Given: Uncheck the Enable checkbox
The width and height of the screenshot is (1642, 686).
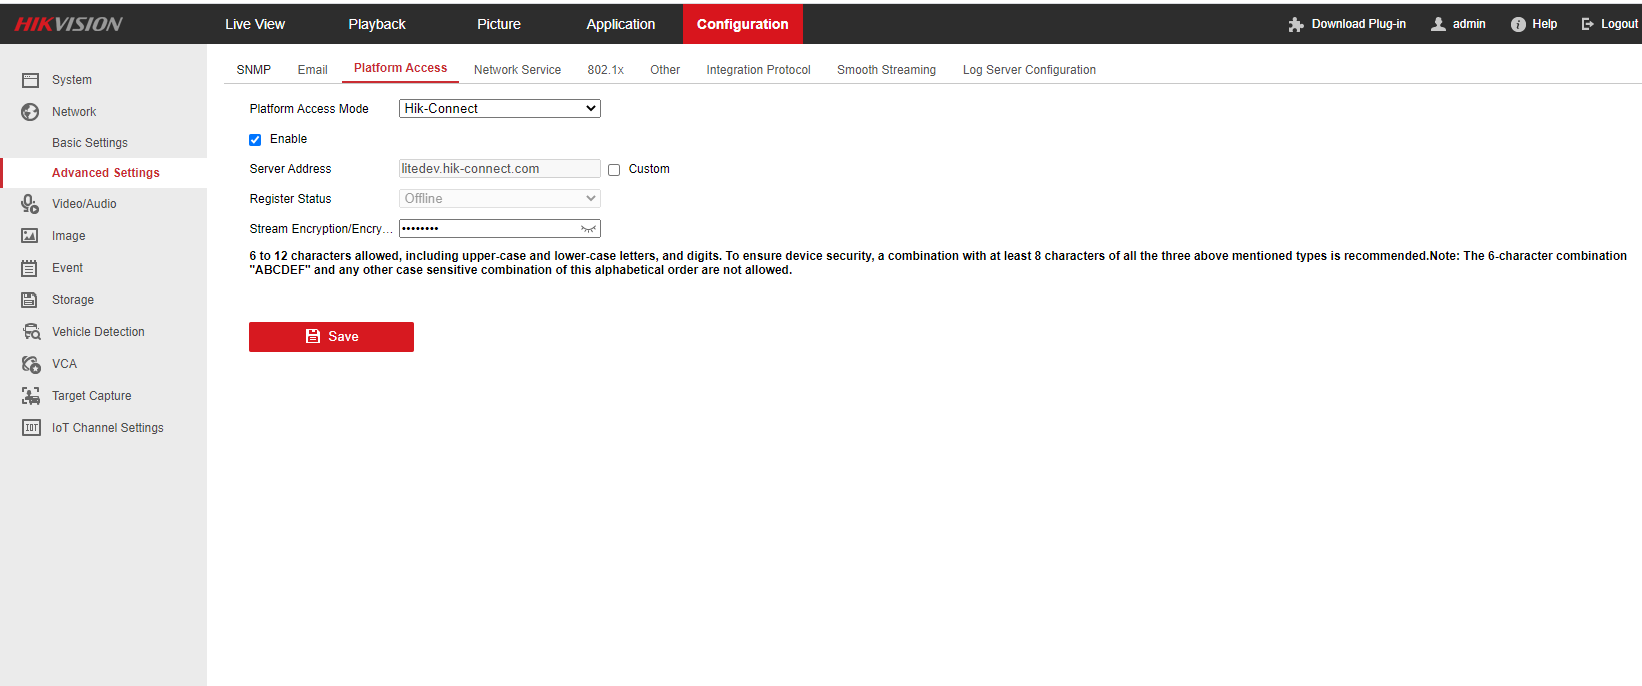Looking at the screenshot, I should click(x=255, y=140).
